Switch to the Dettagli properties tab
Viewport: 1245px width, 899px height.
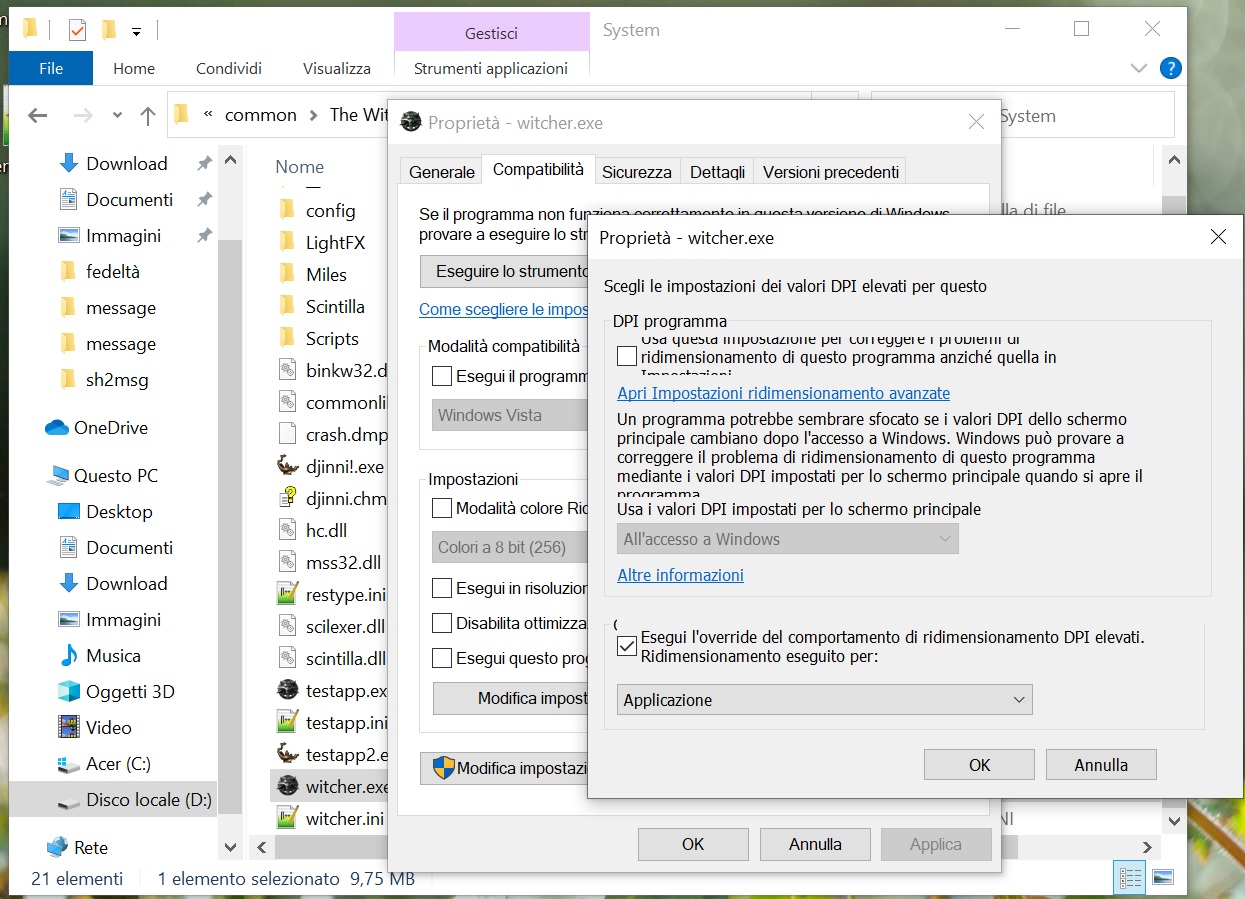pos(718,172)
